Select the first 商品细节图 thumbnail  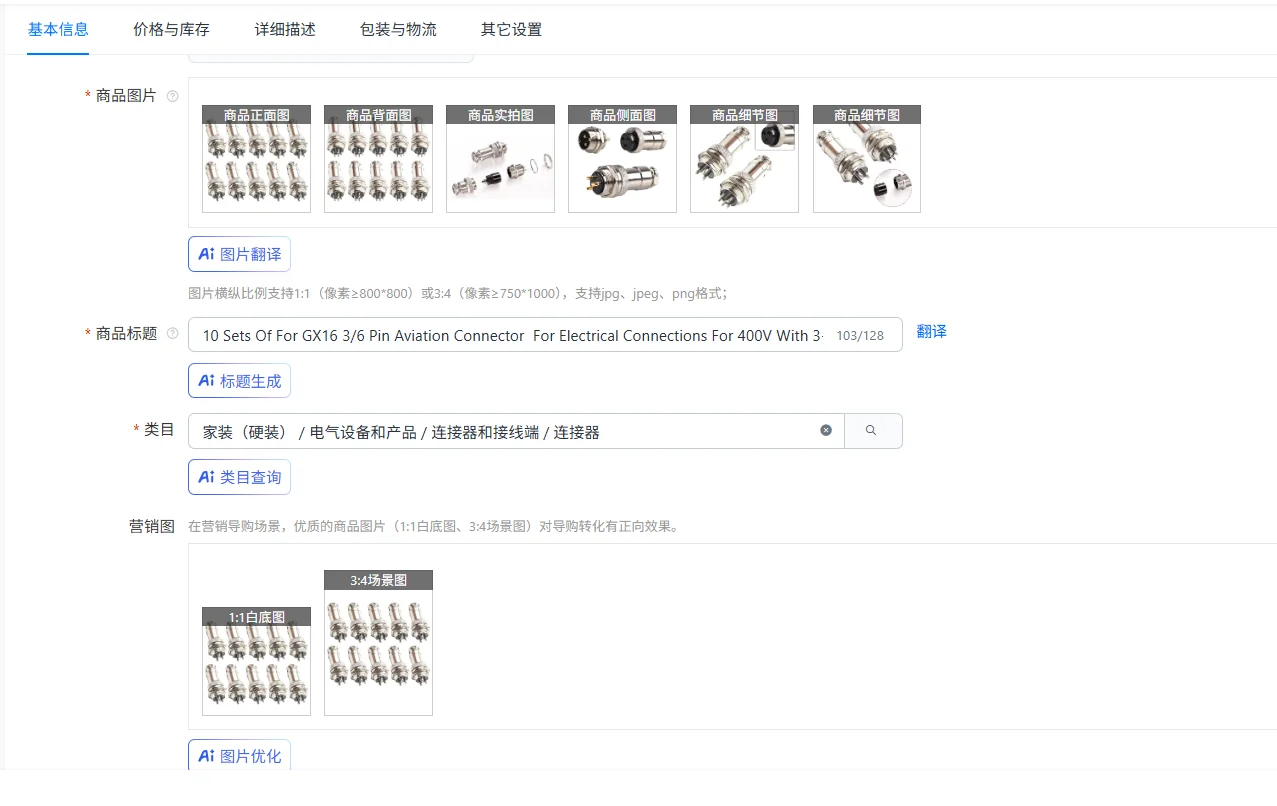point(744,159)
